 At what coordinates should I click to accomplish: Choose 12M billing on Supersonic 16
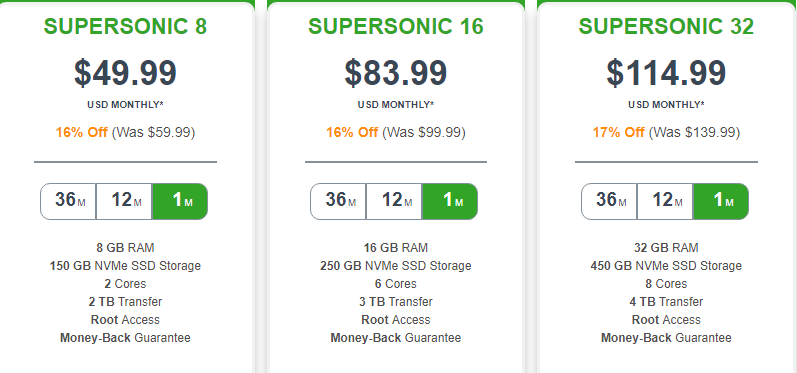(x=394, y=201)
